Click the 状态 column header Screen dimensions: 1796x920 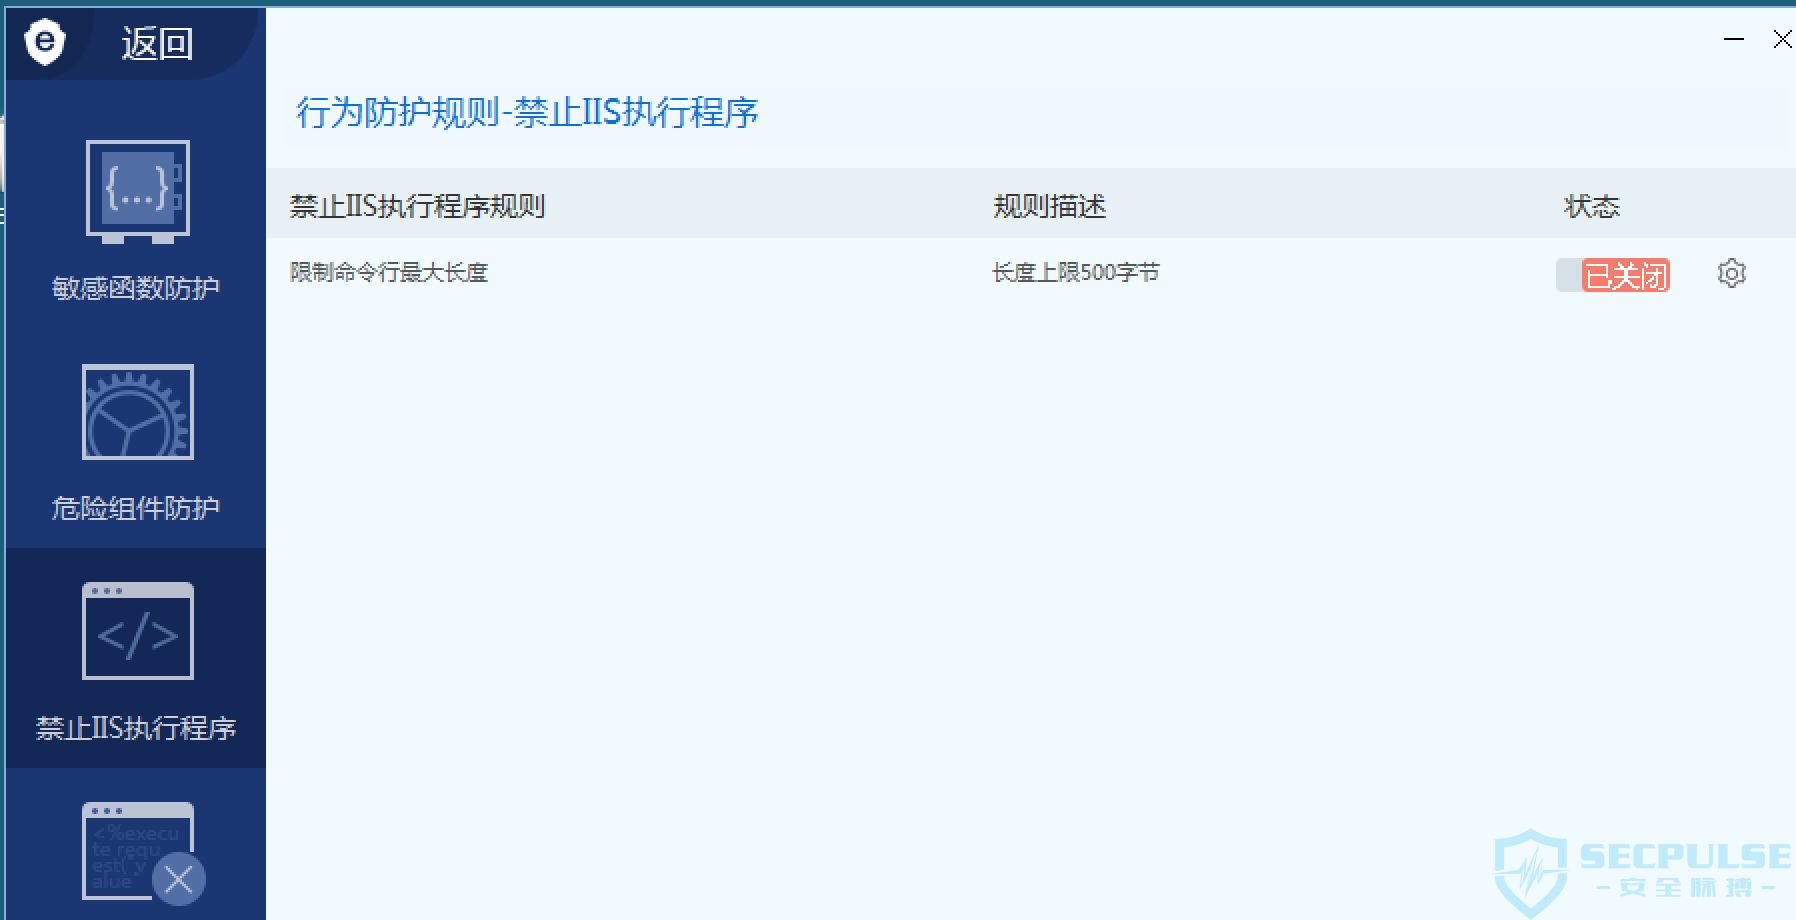click(1591, 206)
